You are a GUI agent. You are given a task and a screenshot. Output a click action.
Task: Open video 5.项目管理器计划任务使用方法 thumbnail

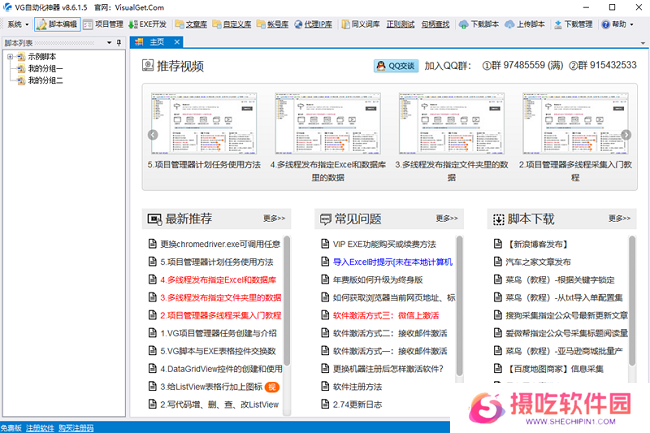204,123
